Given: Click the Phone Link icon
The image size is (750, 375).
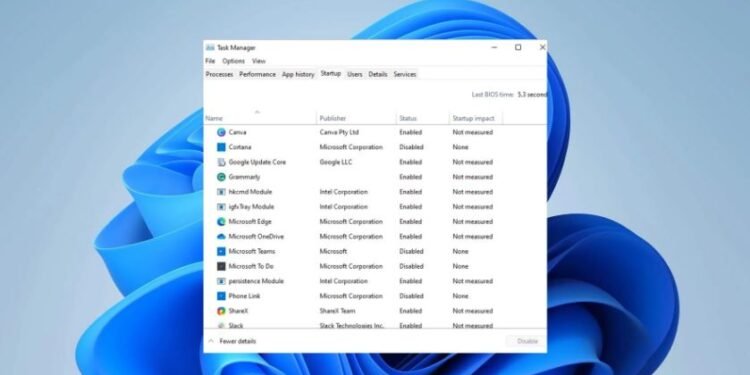Looking at the screenshot, I should (221, 296).
